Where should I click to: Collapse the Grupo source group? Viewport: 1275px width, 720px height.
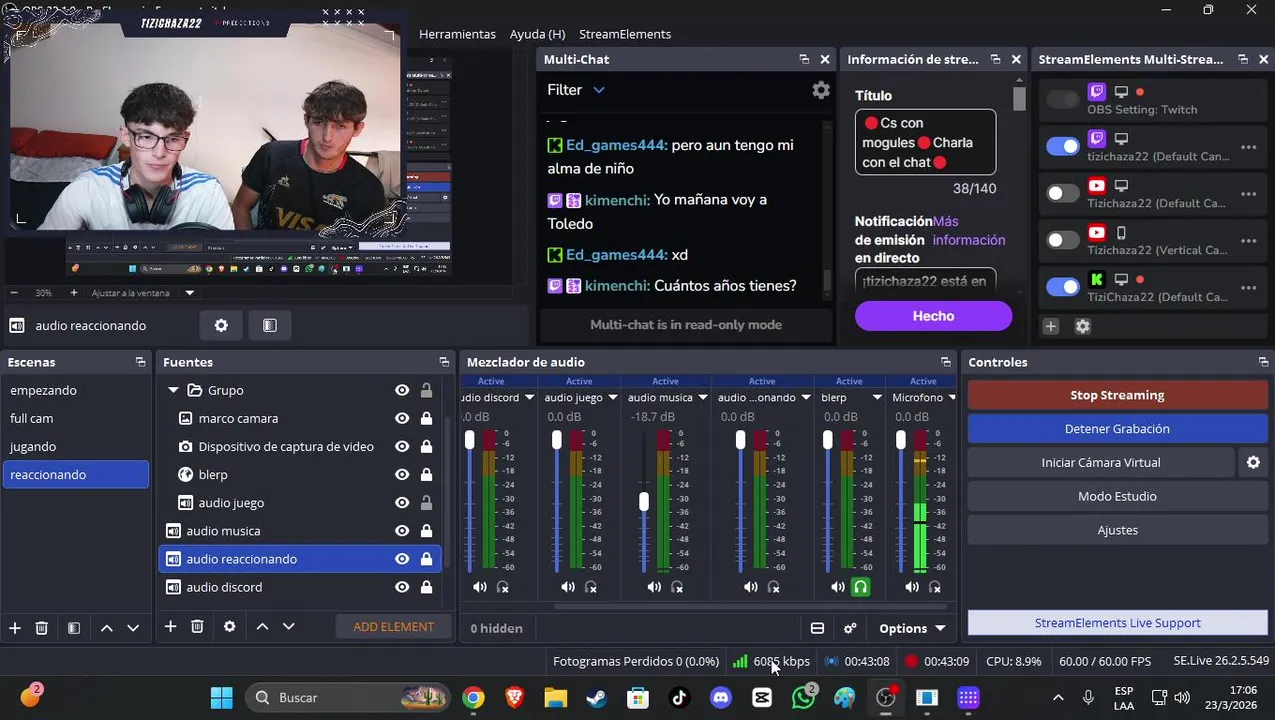pos(173,390)
